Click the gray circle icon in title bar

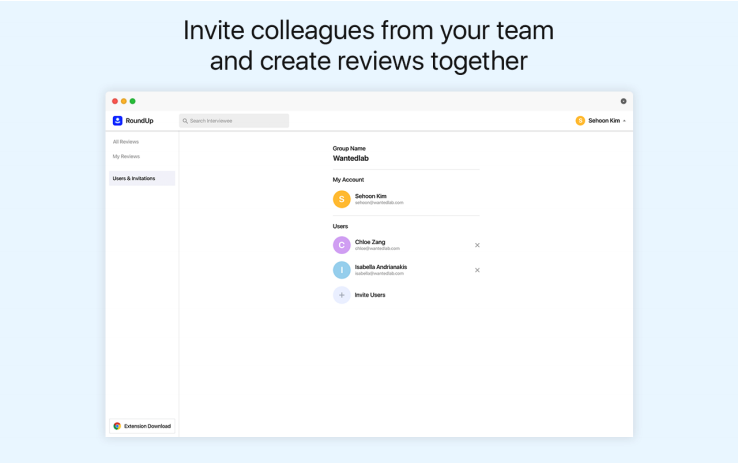point(623,101)
